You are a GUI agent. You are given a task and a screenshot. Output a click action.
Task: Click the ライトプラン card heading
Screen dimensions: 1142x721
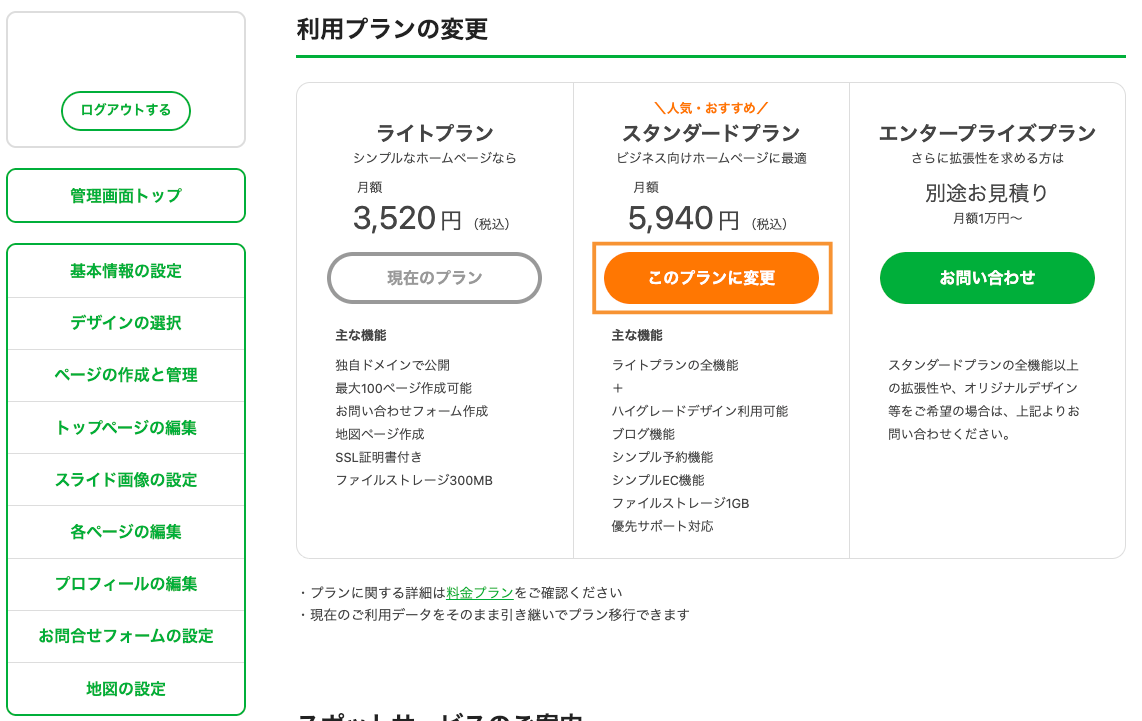coord(434,132)
